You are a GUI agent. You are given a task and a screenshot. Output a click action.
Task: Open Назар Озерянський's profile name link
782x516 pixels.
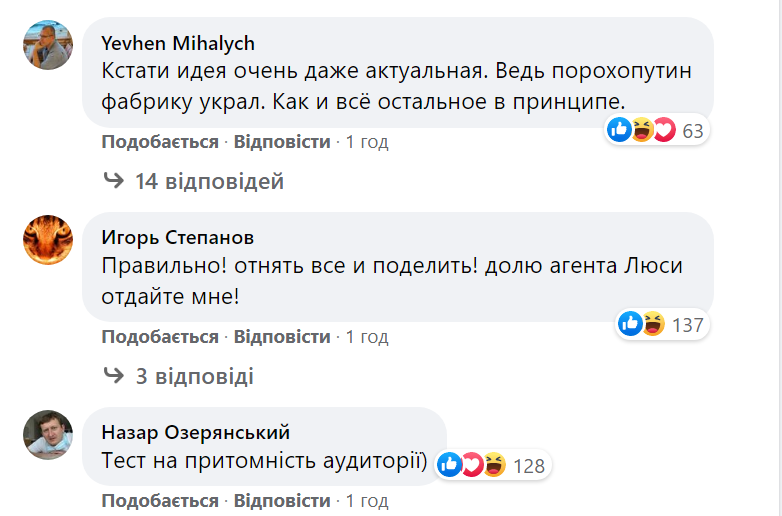[x=196, y=432]
